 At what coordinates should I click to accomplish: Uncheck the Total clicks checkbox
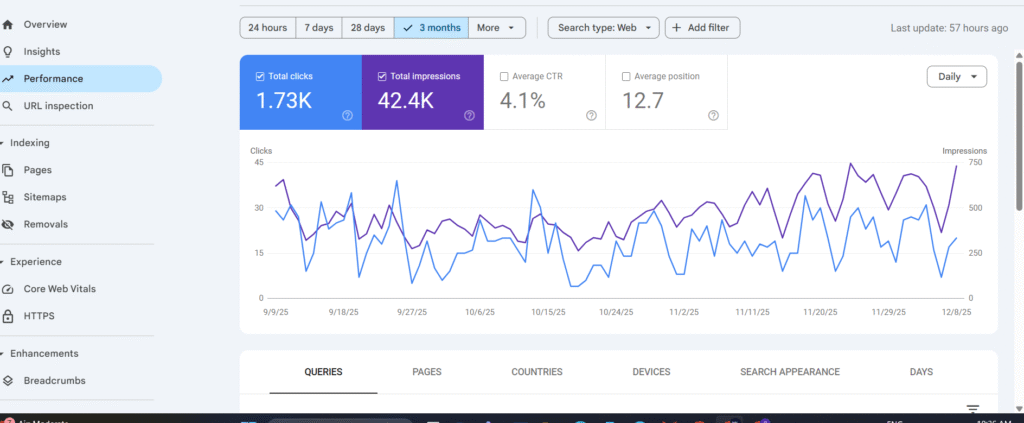point(261,76)
